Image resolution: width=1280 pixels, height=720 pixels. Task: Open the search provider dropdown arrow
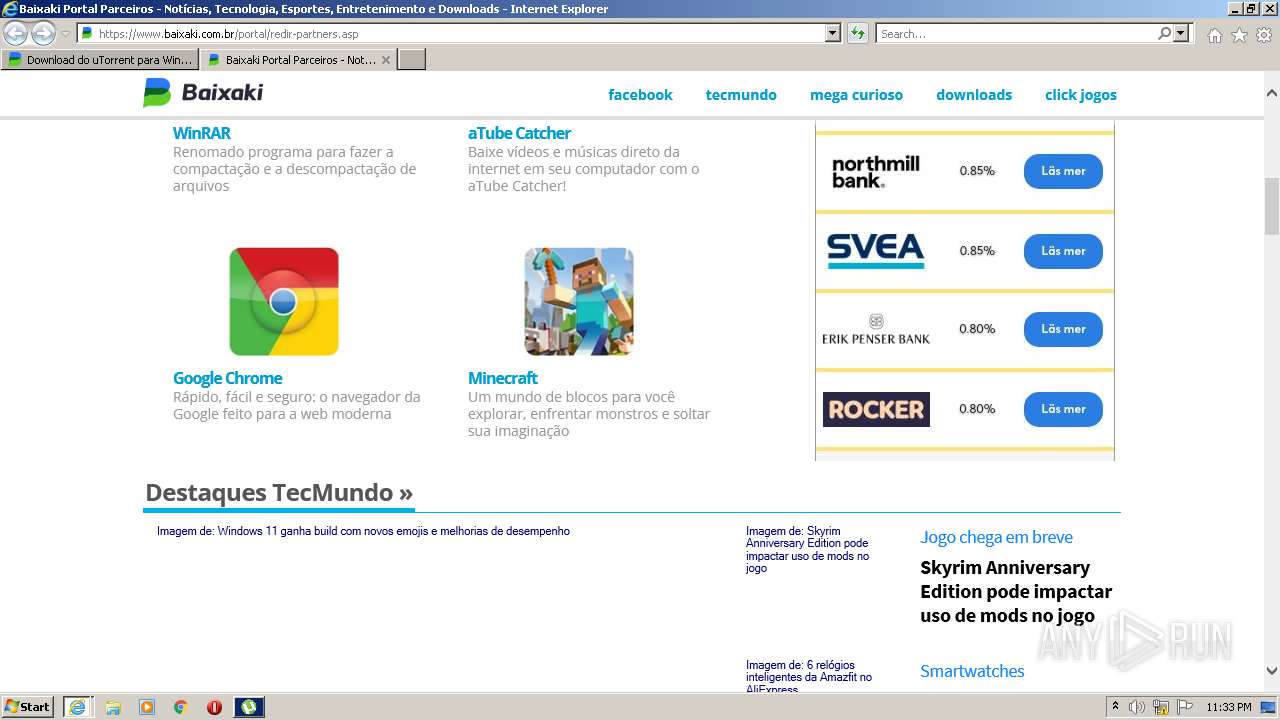pos(1182,33)
